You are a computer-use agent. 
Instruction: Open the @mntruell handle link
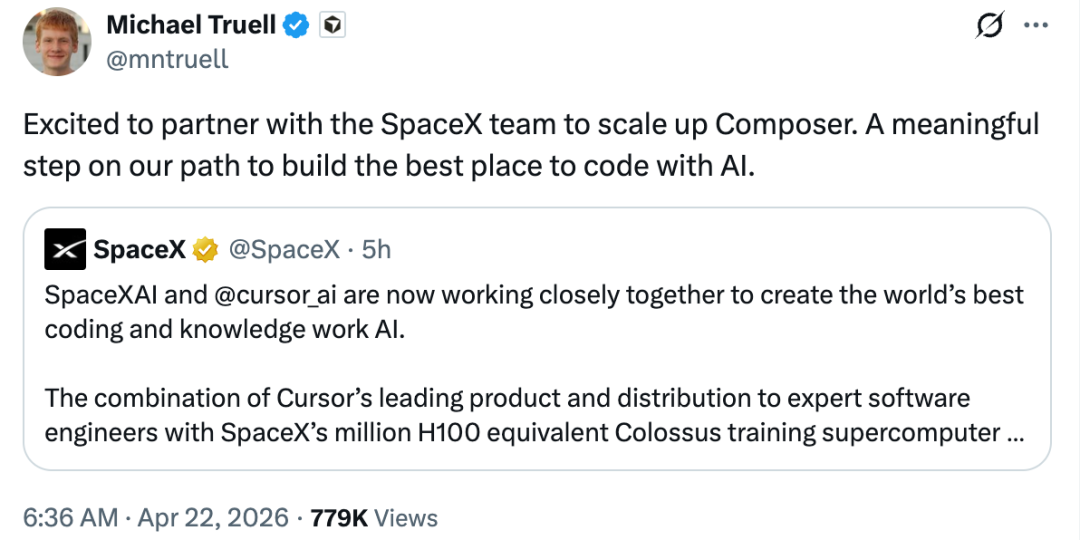point(167,59)
